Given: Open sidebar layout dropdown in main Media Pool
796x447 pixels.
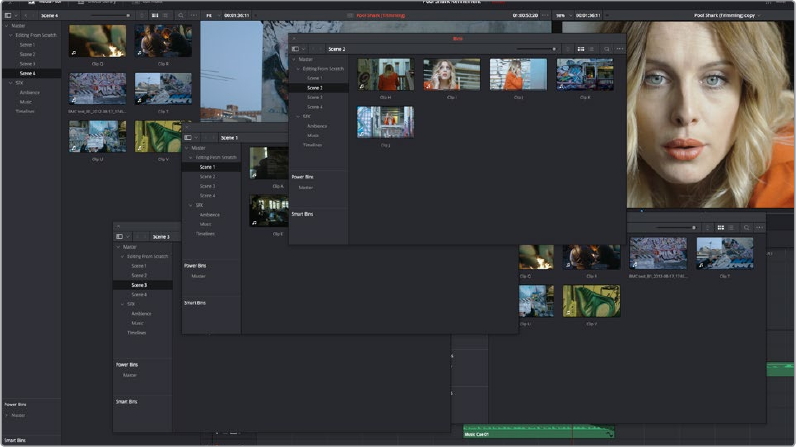Looking at the screenshot, I should (16, 15).
